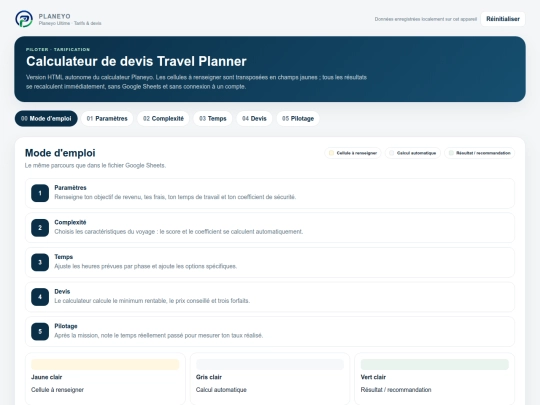Click the step 3 number badge

[x=40, y=262]
